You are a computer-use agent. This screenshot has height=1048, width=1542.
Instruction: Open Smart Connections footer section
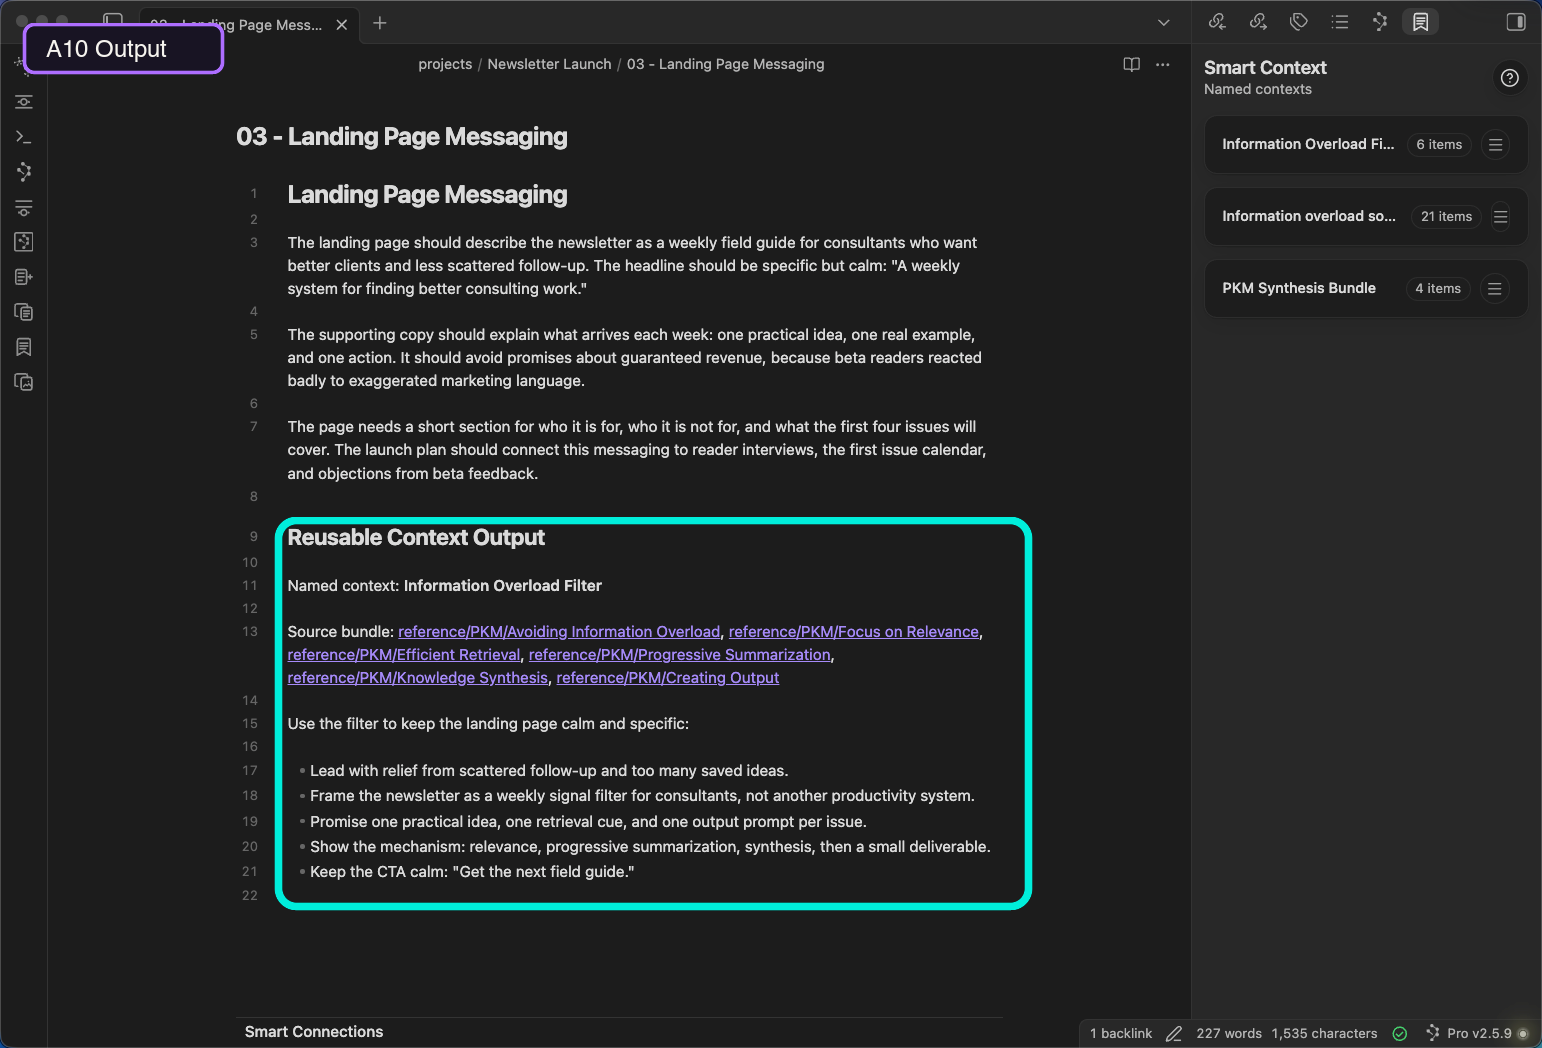coord(314,1032)
